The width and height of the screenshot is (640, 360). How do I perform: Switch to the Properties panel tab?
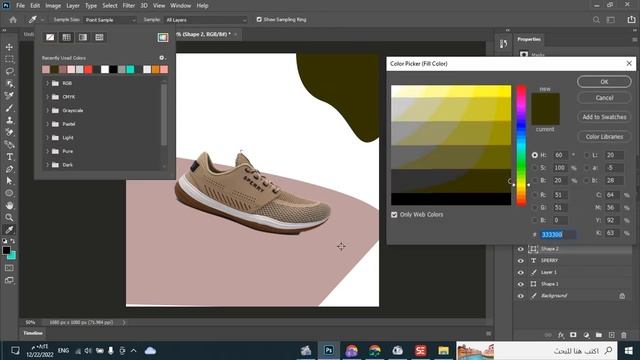tap(529, 39)
